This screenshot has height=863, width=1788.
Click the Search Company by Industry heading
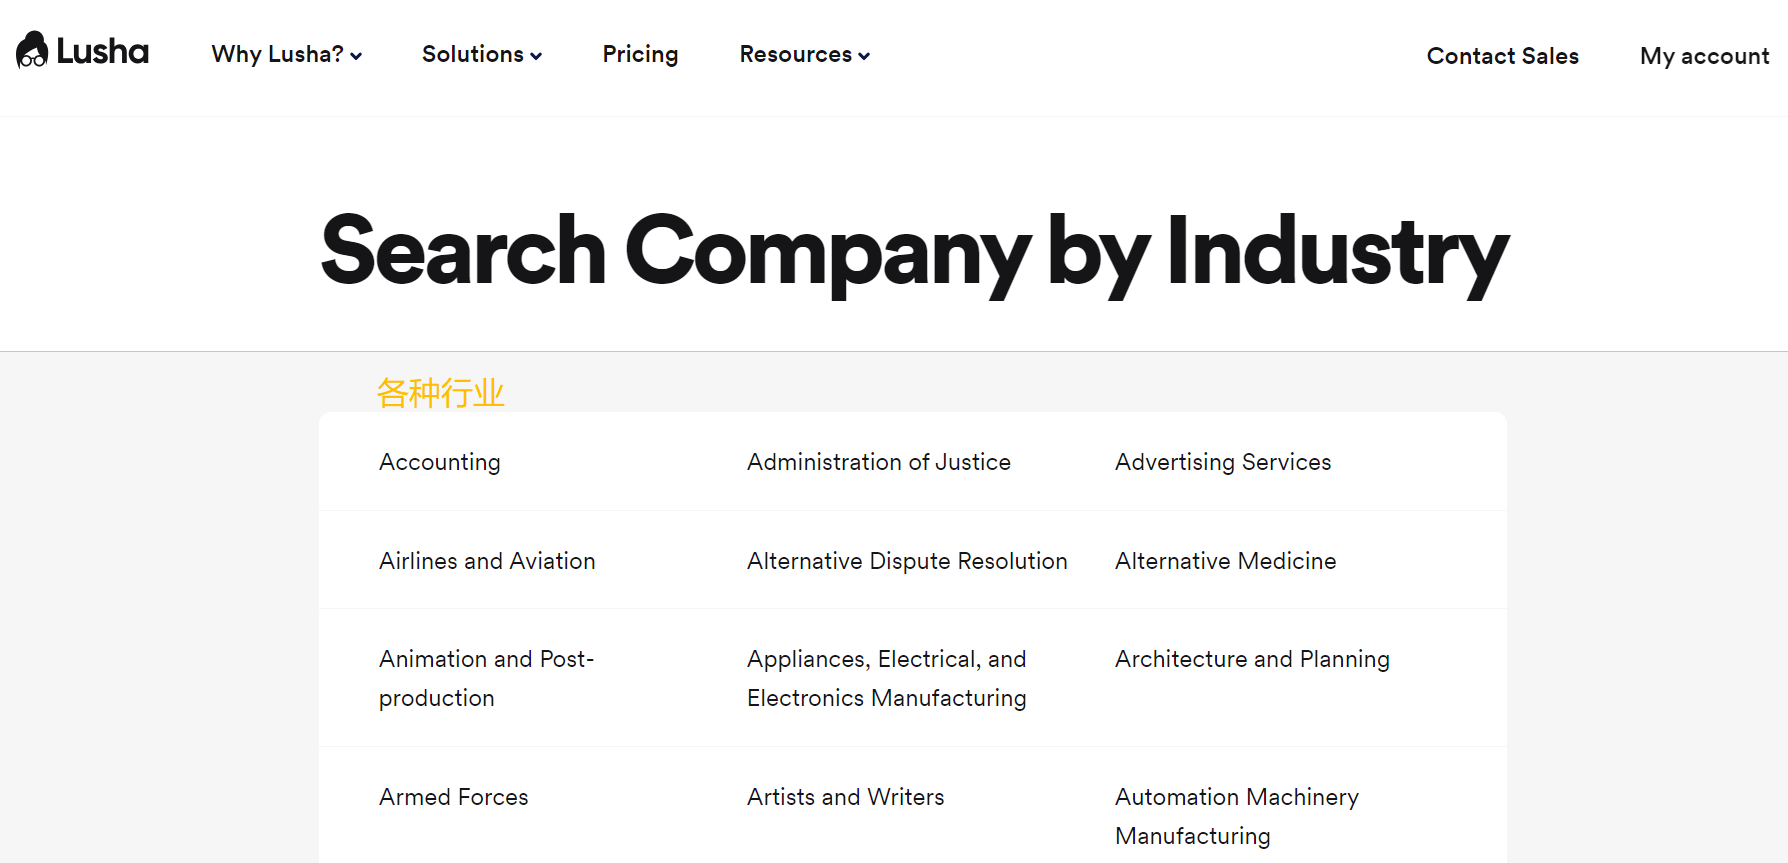click(914, 250)
